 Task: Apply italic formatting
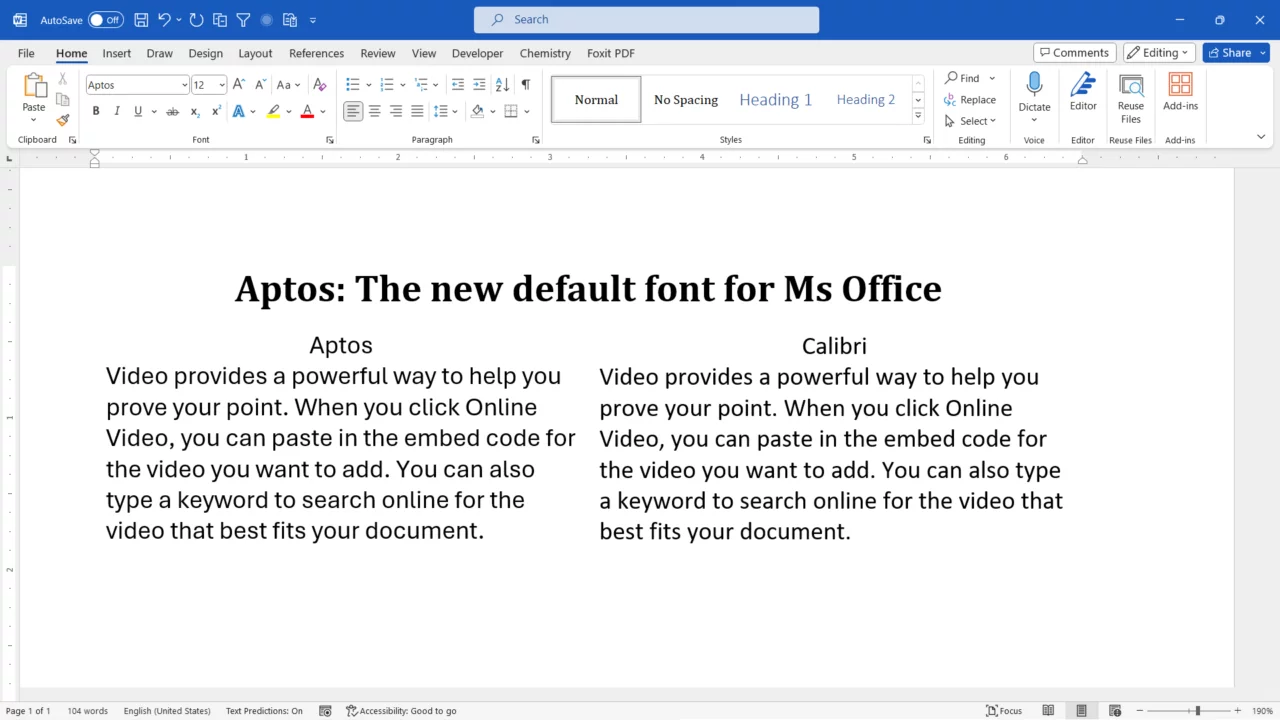pyautogui.click(x=117, y=111)
